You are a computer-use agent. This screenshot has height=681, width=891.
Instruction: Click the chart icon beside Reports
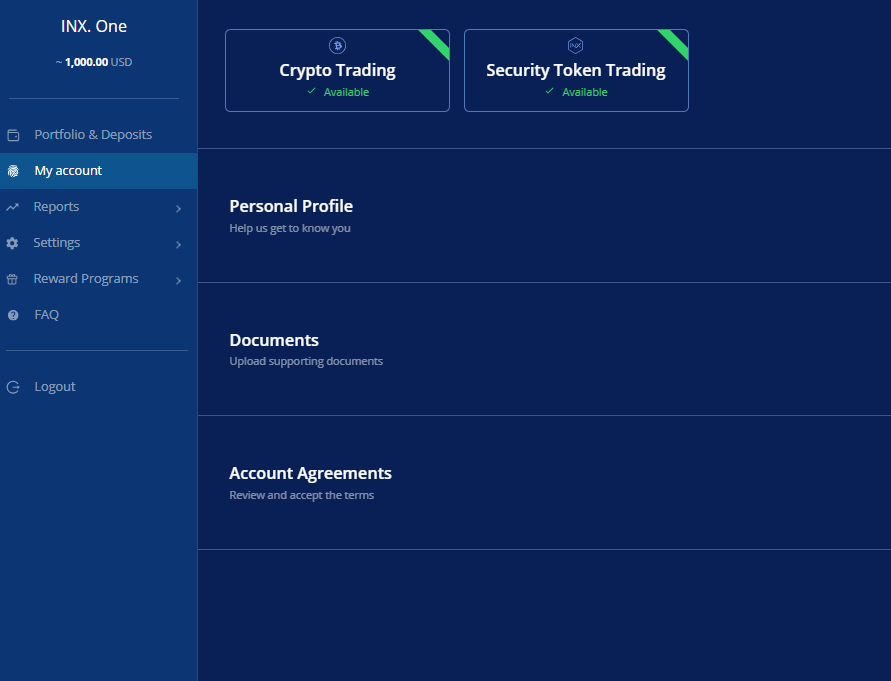tap(13, 207)
